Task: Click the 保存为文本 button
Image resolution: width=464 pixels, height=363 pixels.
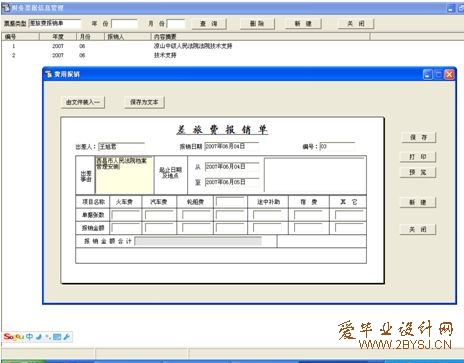Action: tap(144, 102)
